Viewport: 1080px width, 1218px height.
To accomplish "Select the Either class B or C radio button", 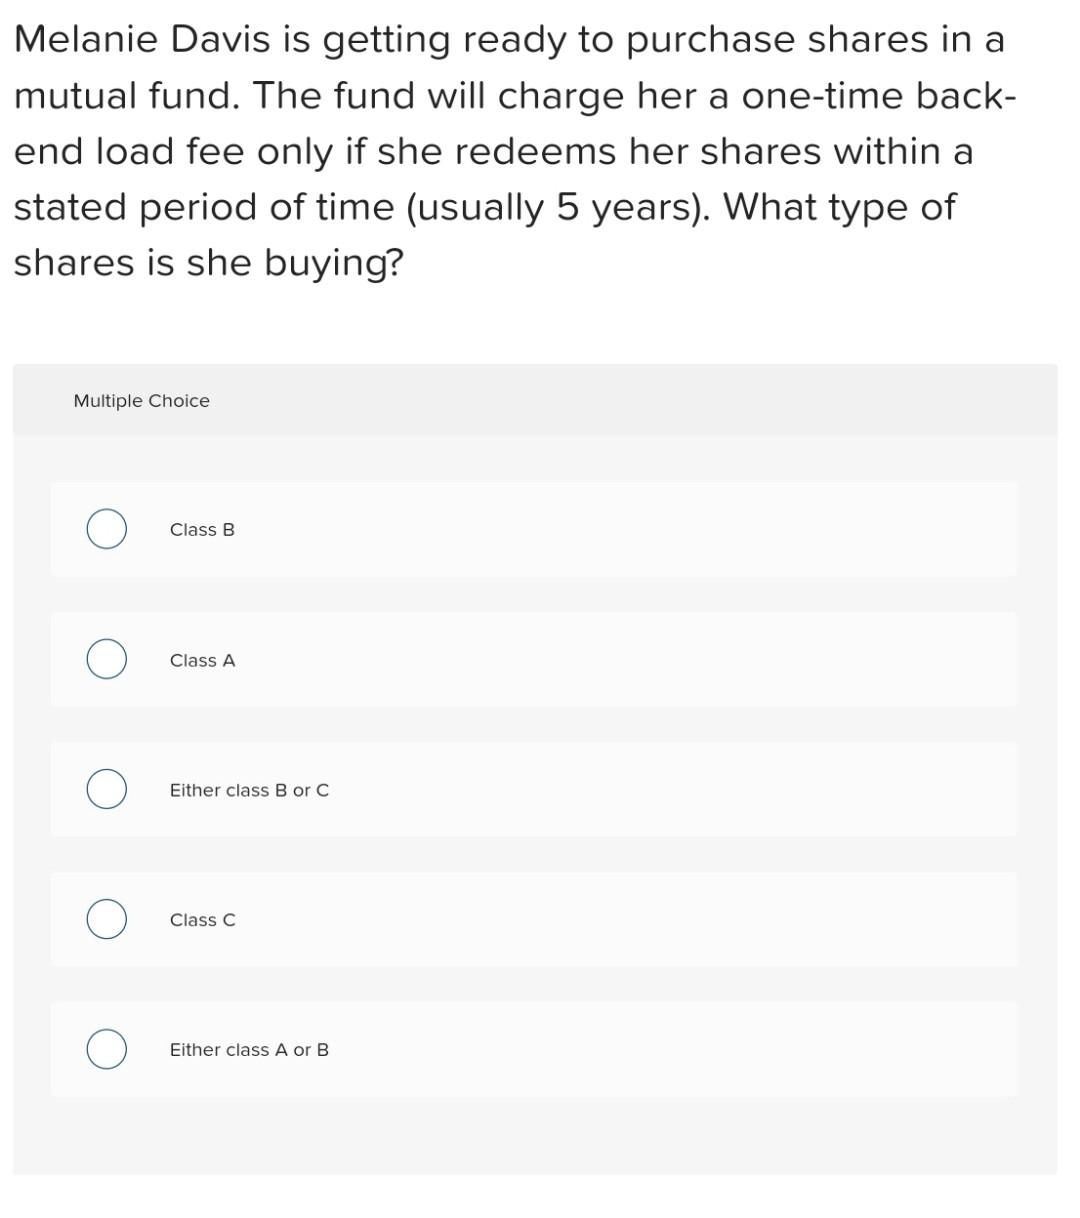I will tap(106, 789).
